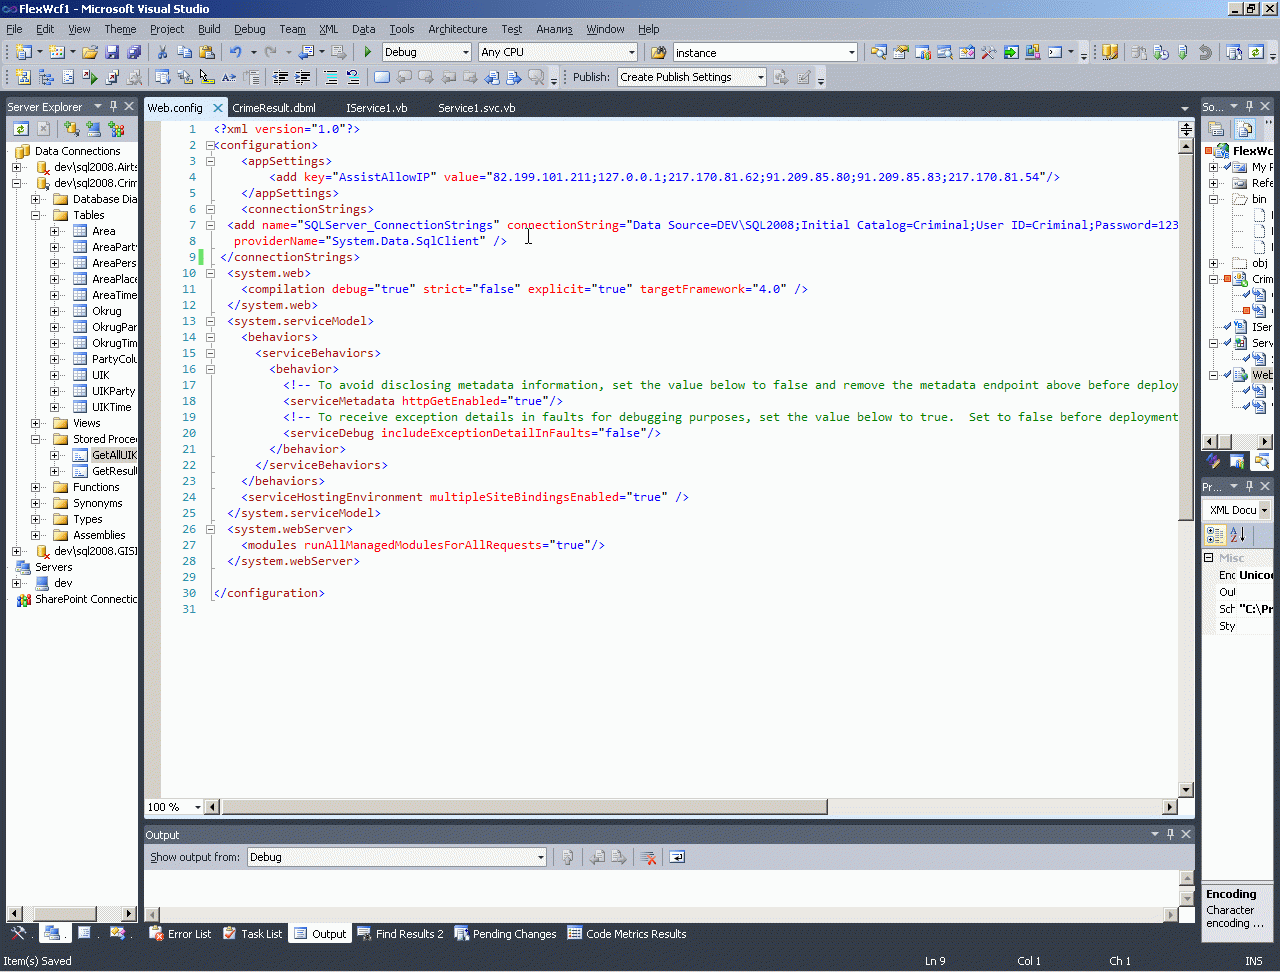
Task: Click the Decrease Indent icon
Action: coord(281,77)
